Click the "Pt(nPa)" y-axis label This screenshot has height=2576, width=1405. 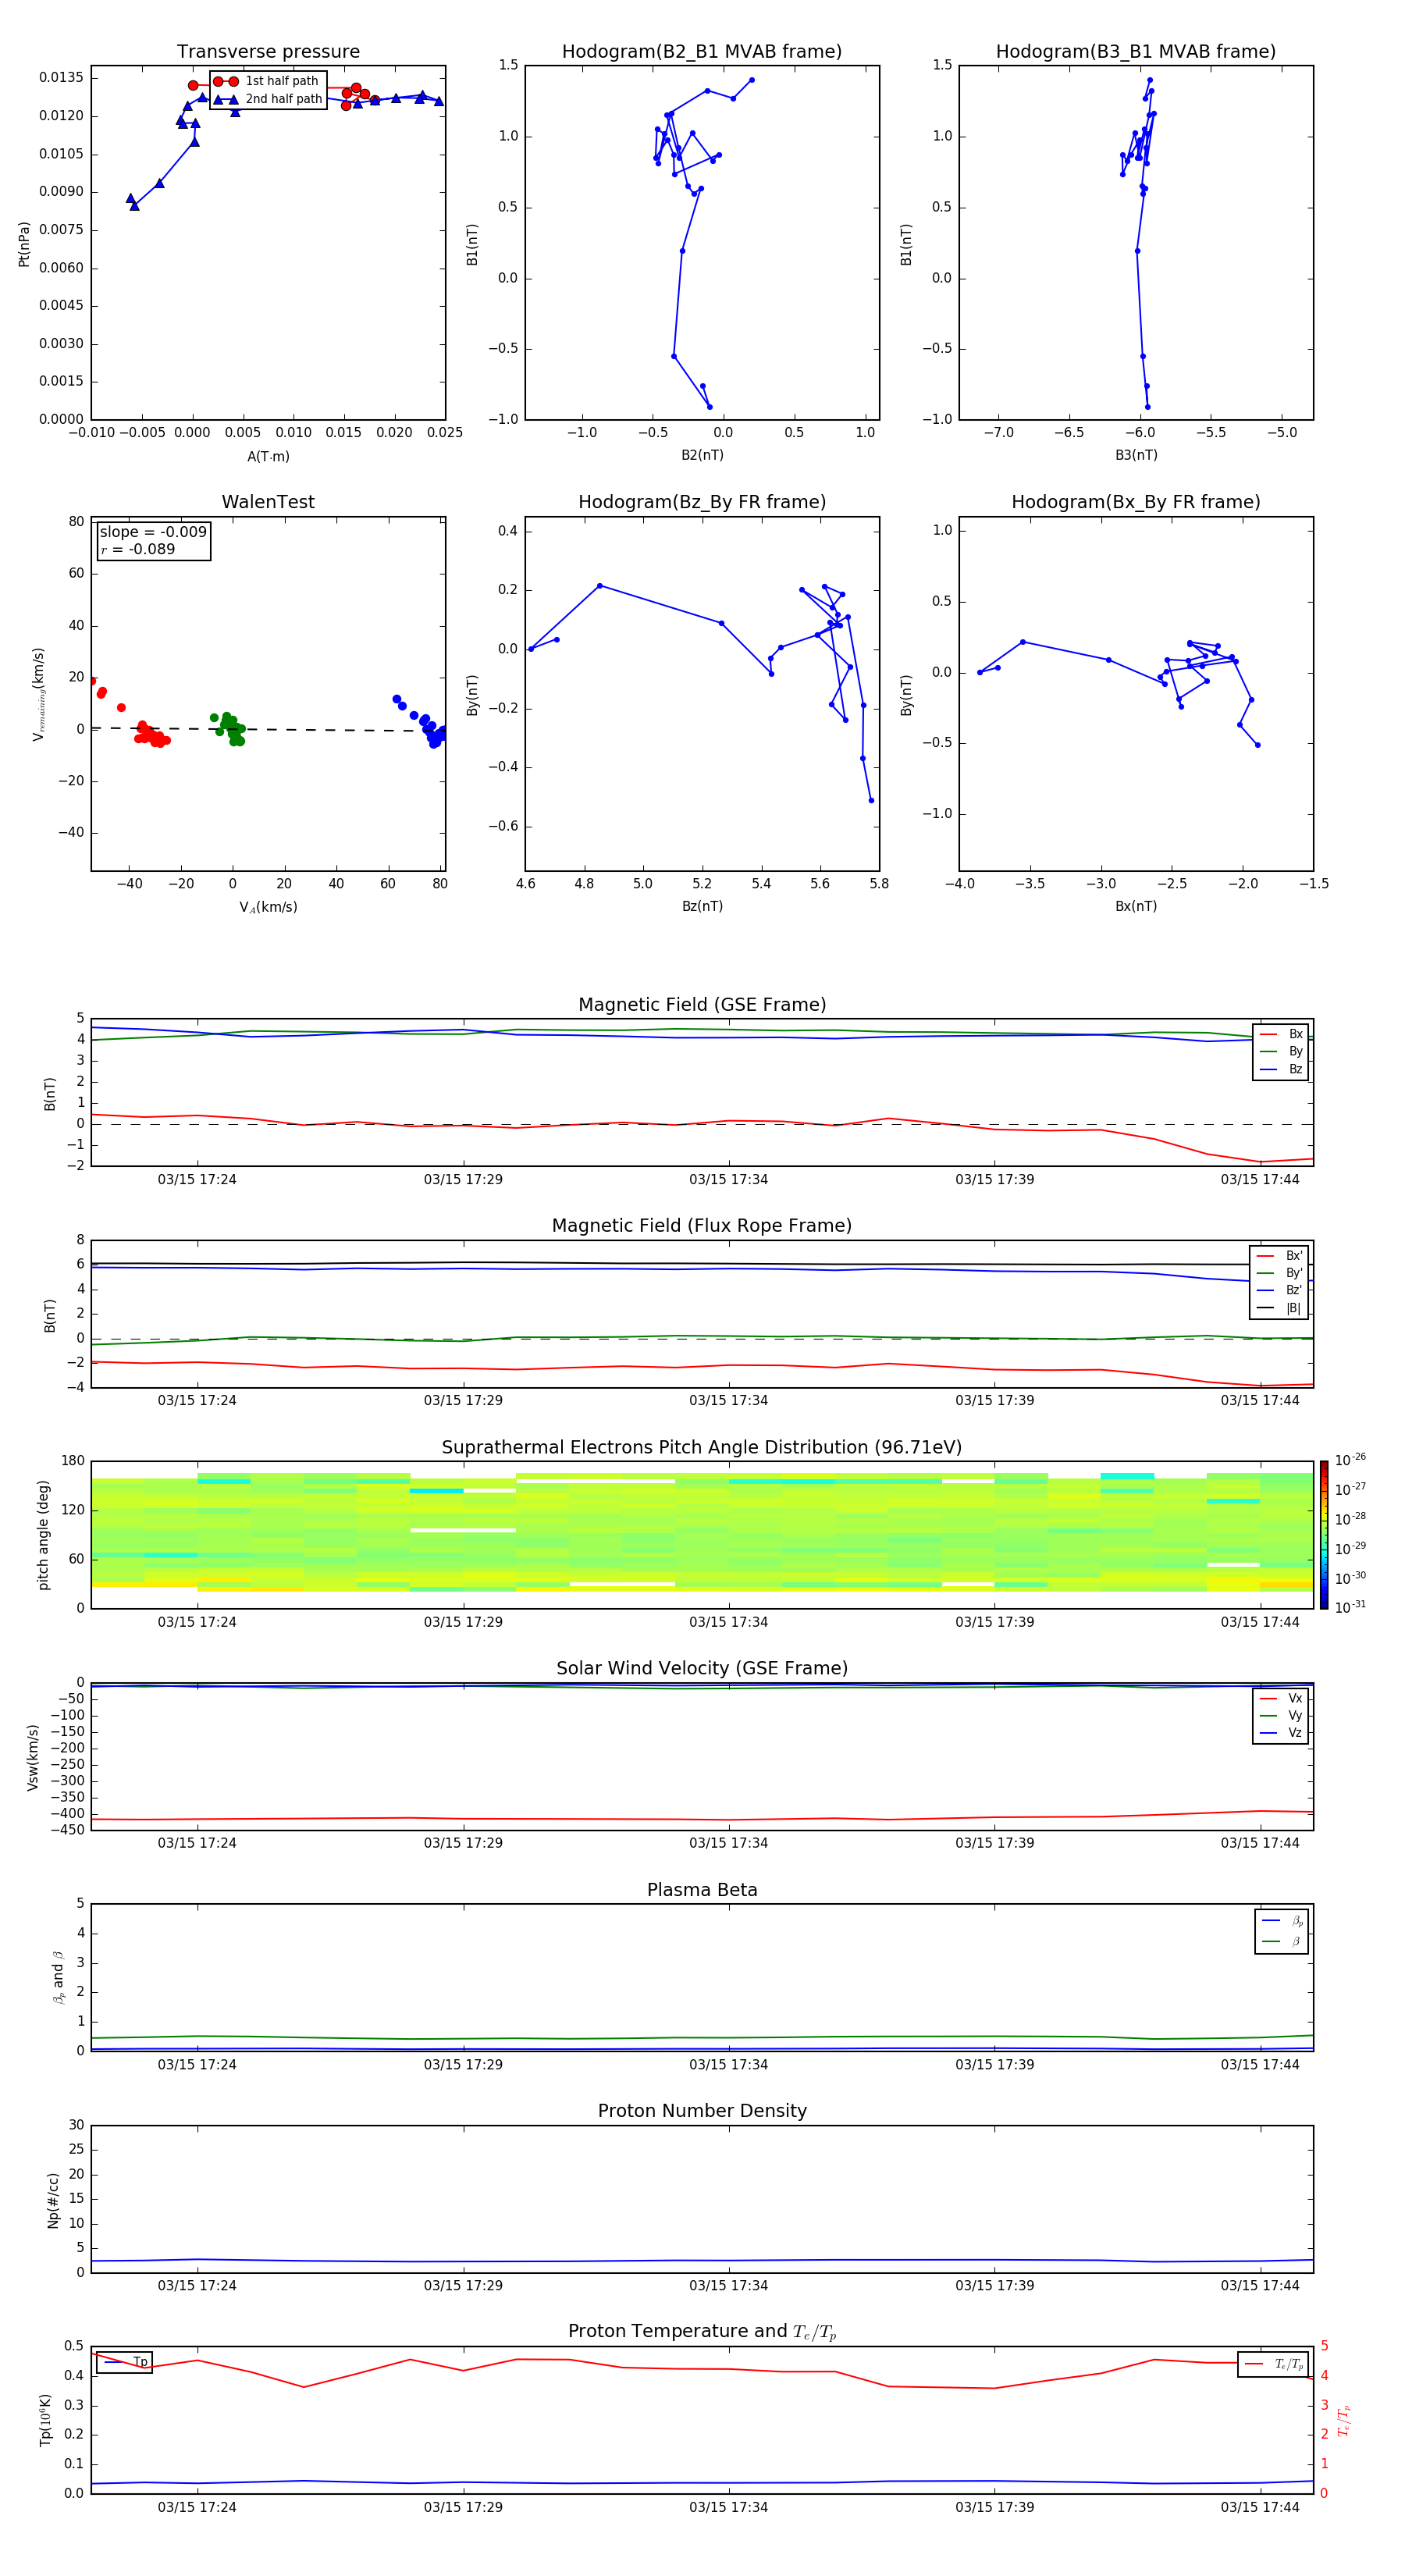tap(24, 243)
